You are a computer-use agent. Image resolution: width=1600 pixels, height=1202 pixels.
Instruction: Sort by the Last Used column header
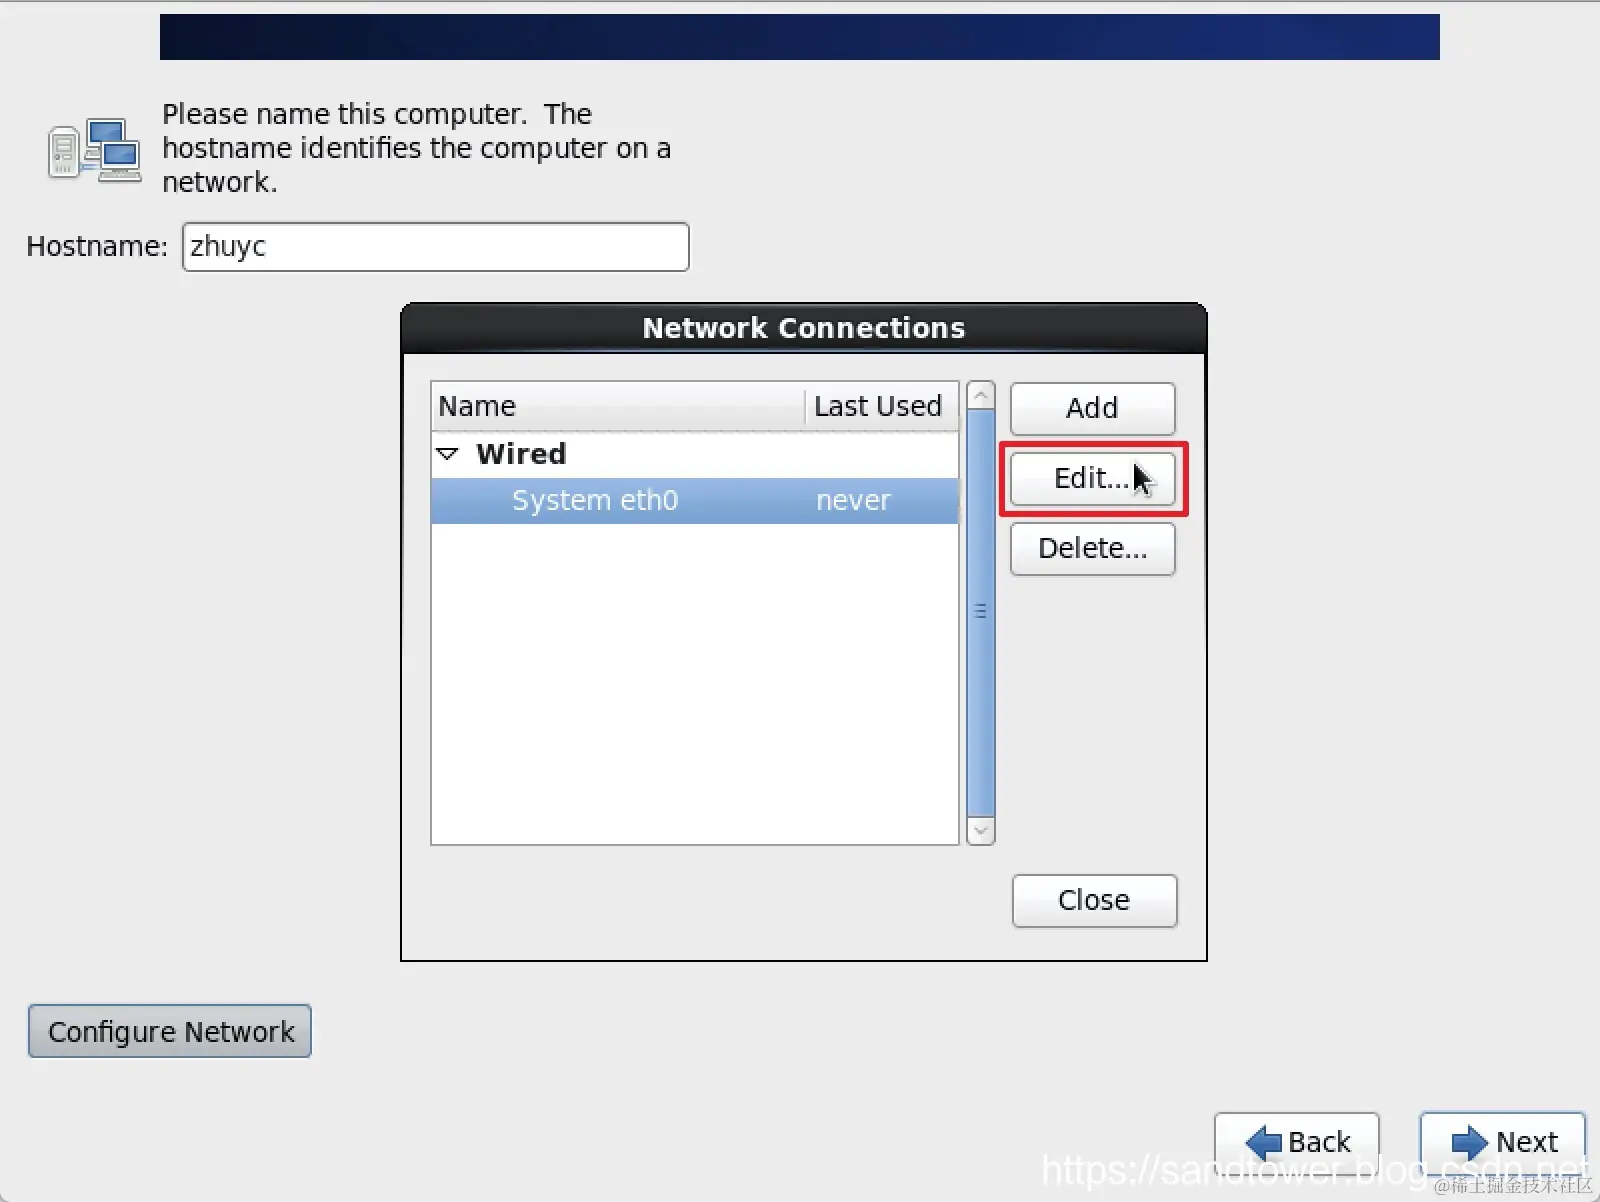[x=881, y=406]
